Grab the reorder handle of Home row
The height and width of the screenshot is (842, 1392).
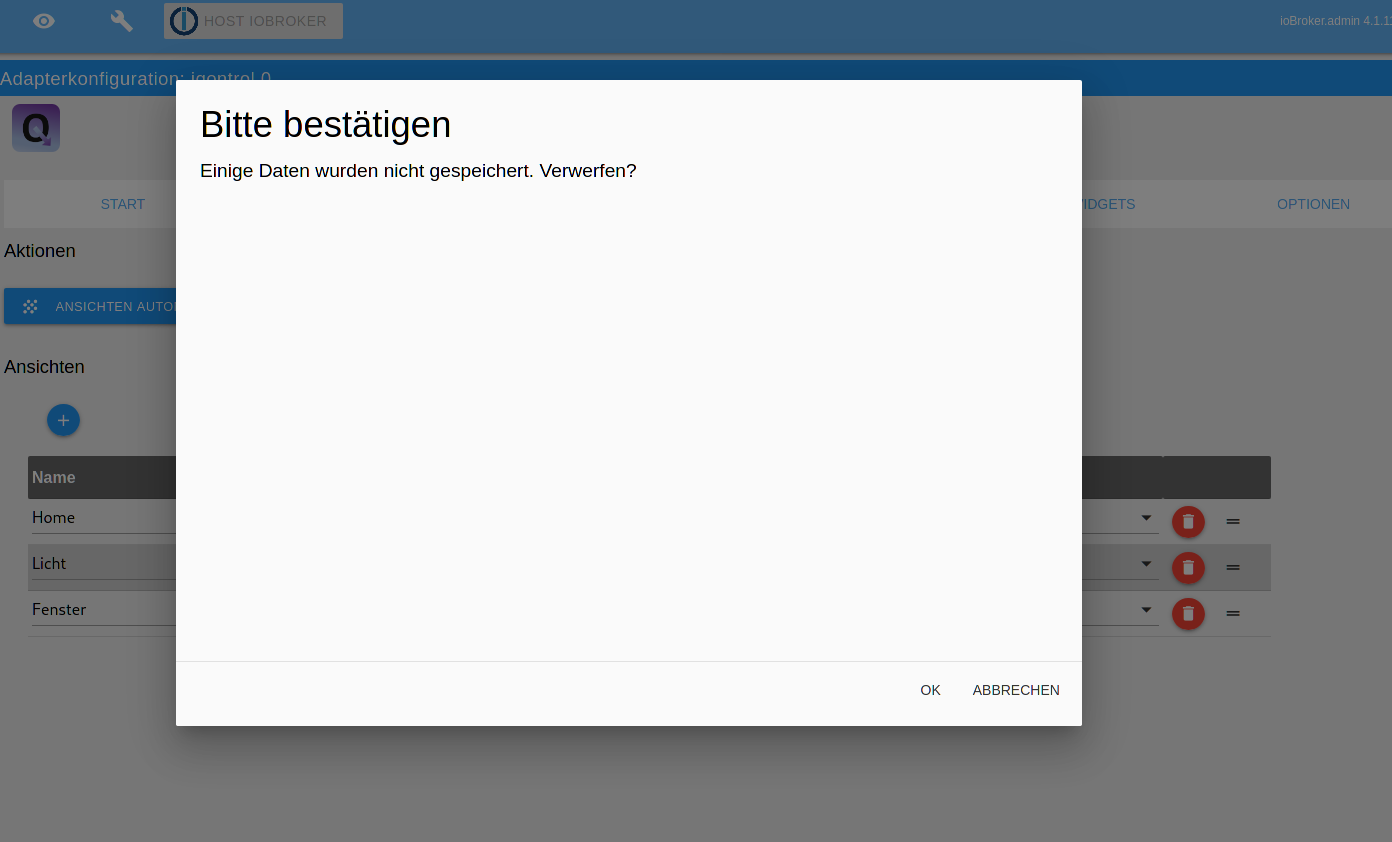1233,521
